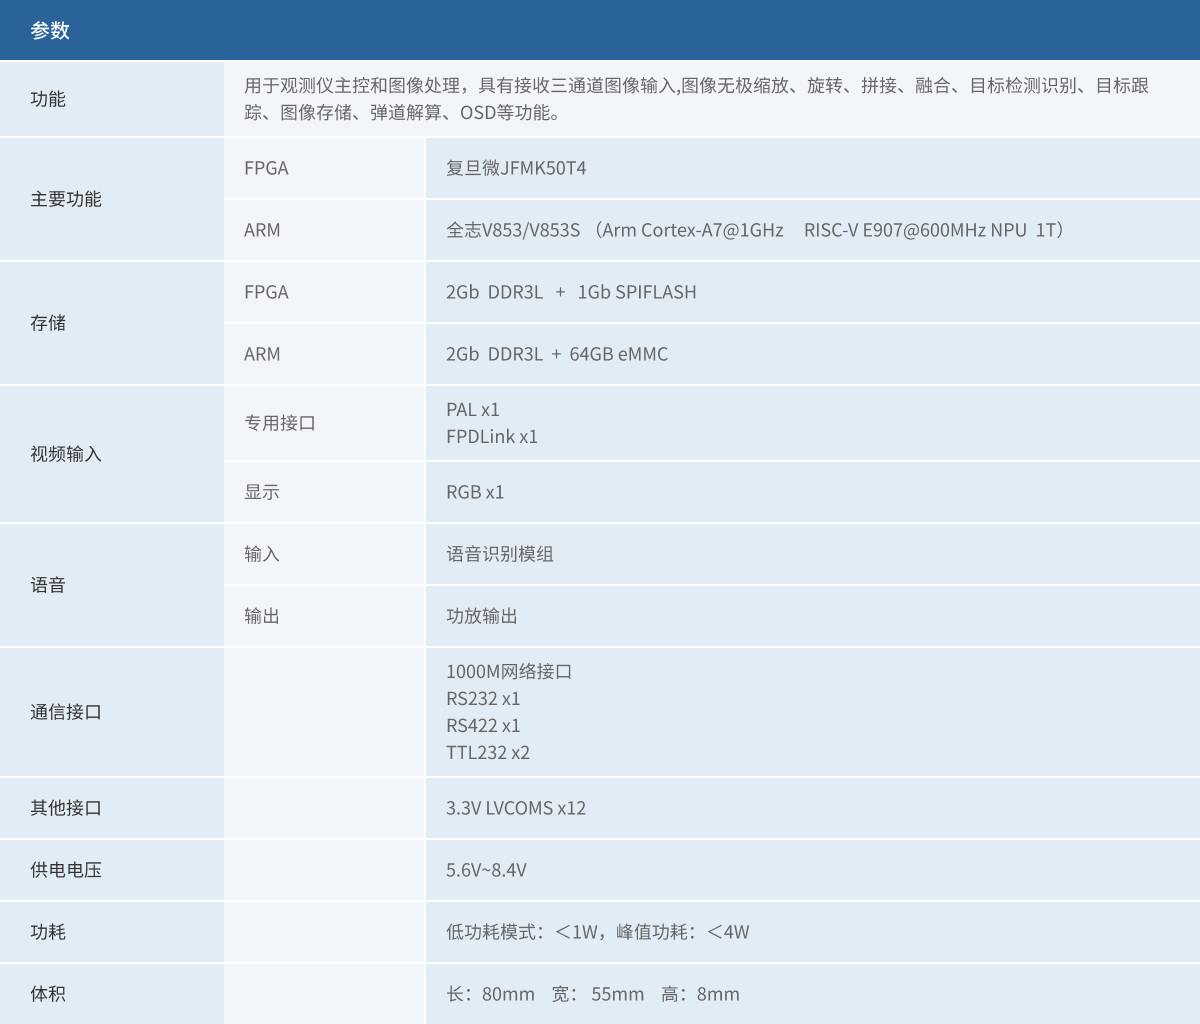1200x1024 pixels.
Task: Select the 存储 row label
Action: click(48, 323)
